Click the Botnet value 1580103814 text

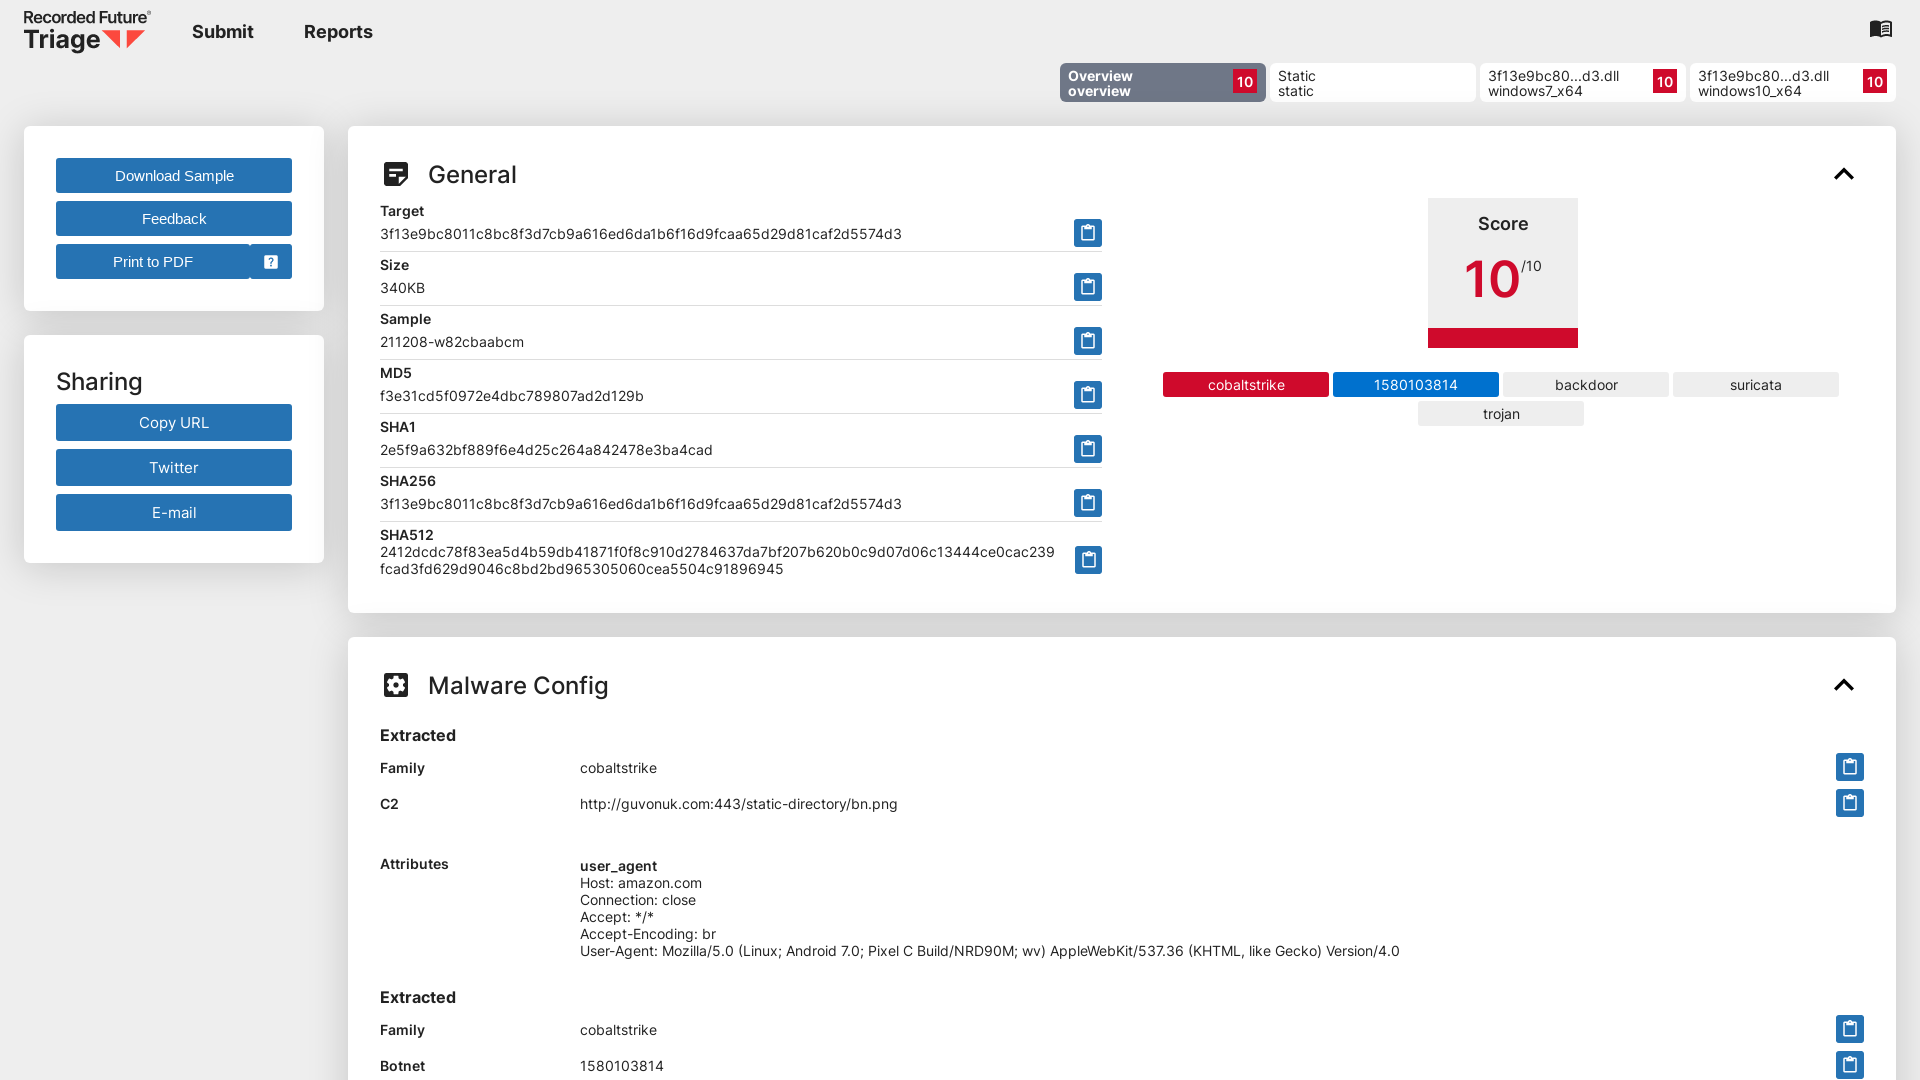pyautogui.click(x=622, y=1066)
